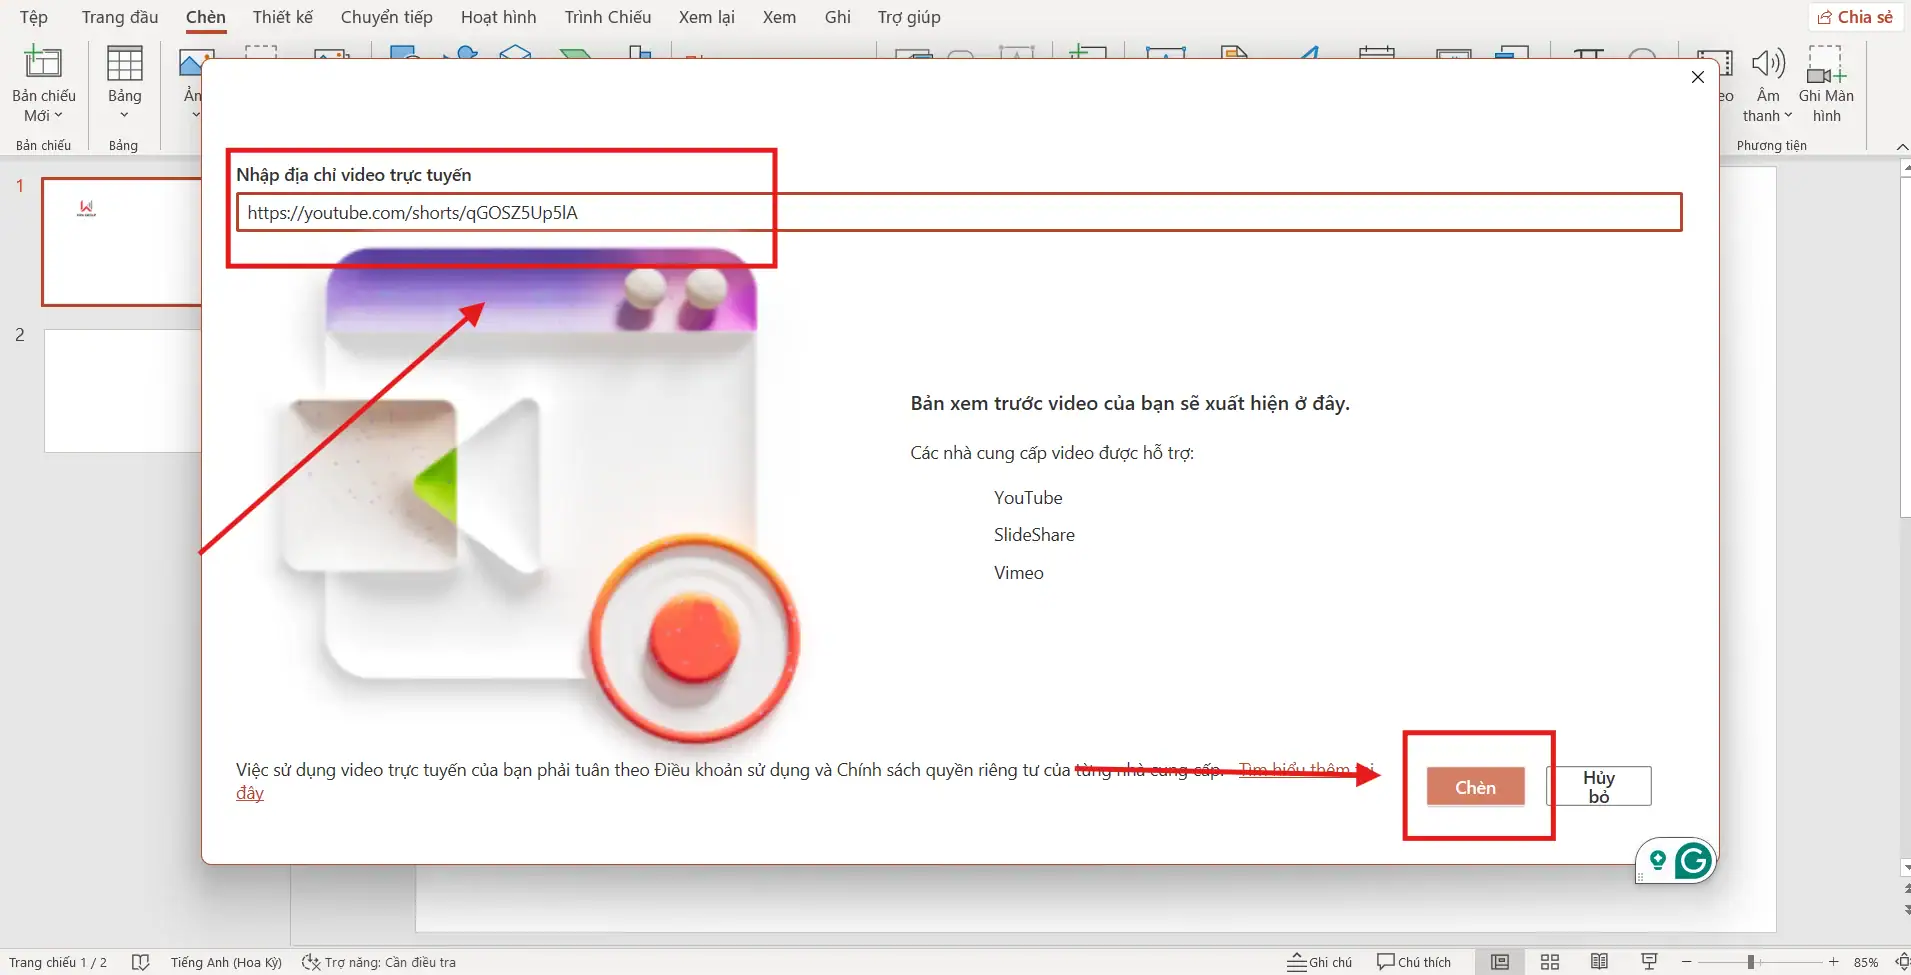The height and width of the screenshot is (975, 1911).
Task: Start slideshow from the status bar icon
Action: coord(1649,961)
